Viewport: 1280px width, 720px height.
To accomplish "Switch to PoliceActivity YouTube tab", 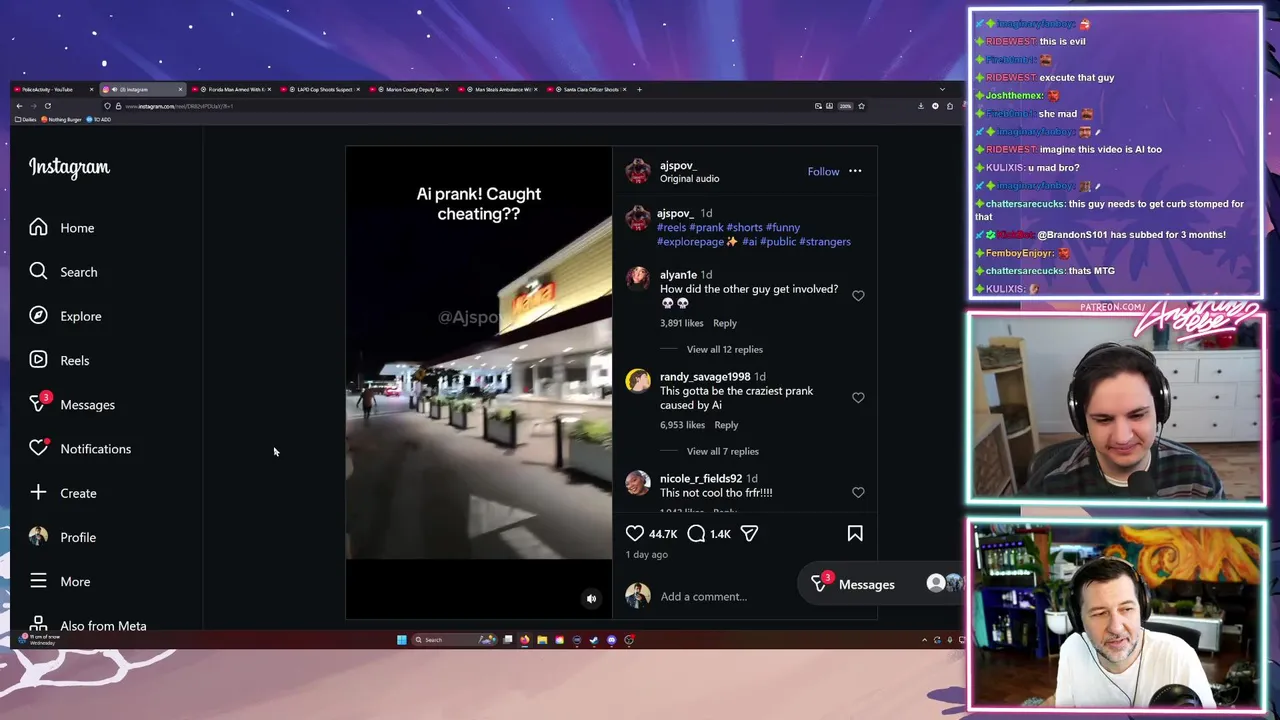I will click(53, 89).
